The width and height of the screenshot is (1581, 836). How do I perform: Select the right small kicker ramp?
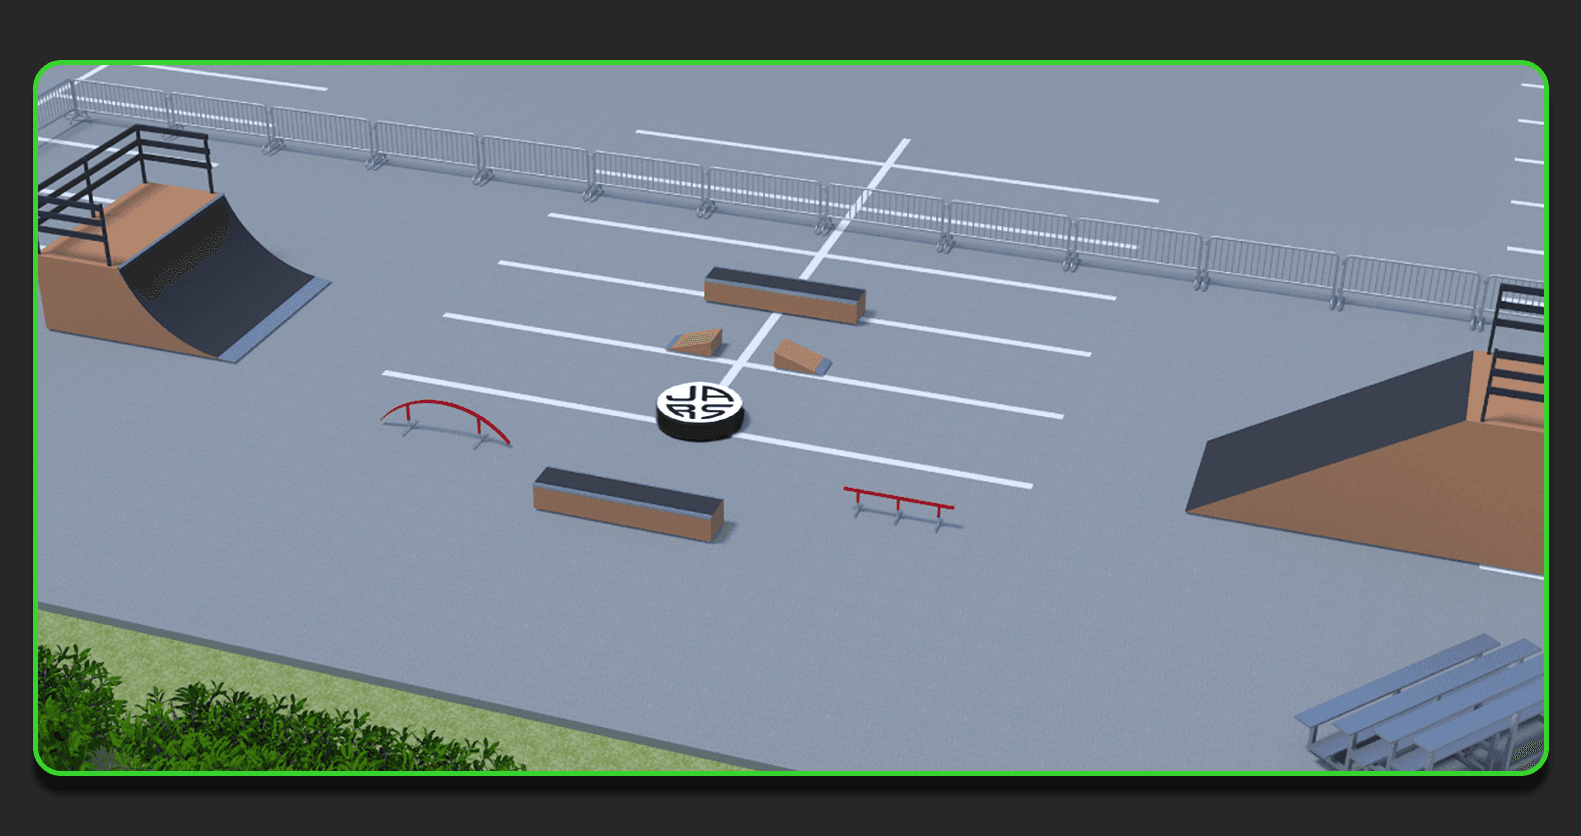799,356
